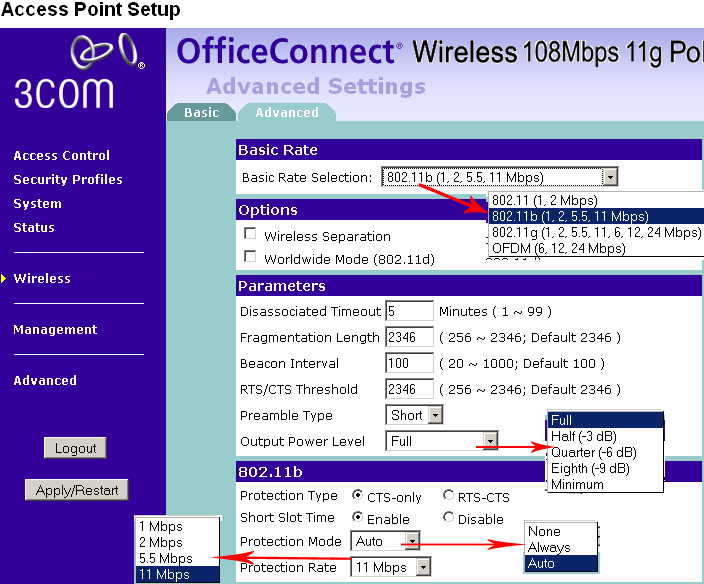Open the Security Profiles page
The height and width of the screenshot is (584, 704).
pyautogui.click(x=68, y=180)
